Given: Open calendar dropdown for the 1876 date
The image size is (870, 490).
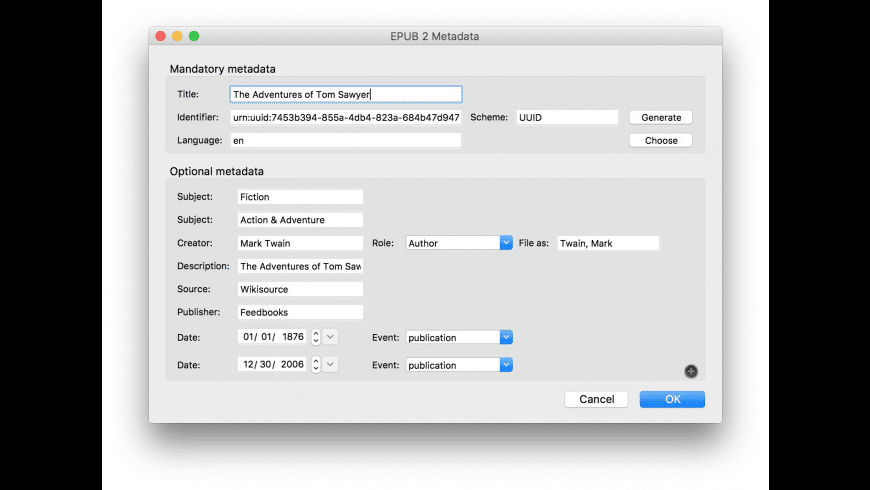Looking at the screenshot, I should click(330, 337).
